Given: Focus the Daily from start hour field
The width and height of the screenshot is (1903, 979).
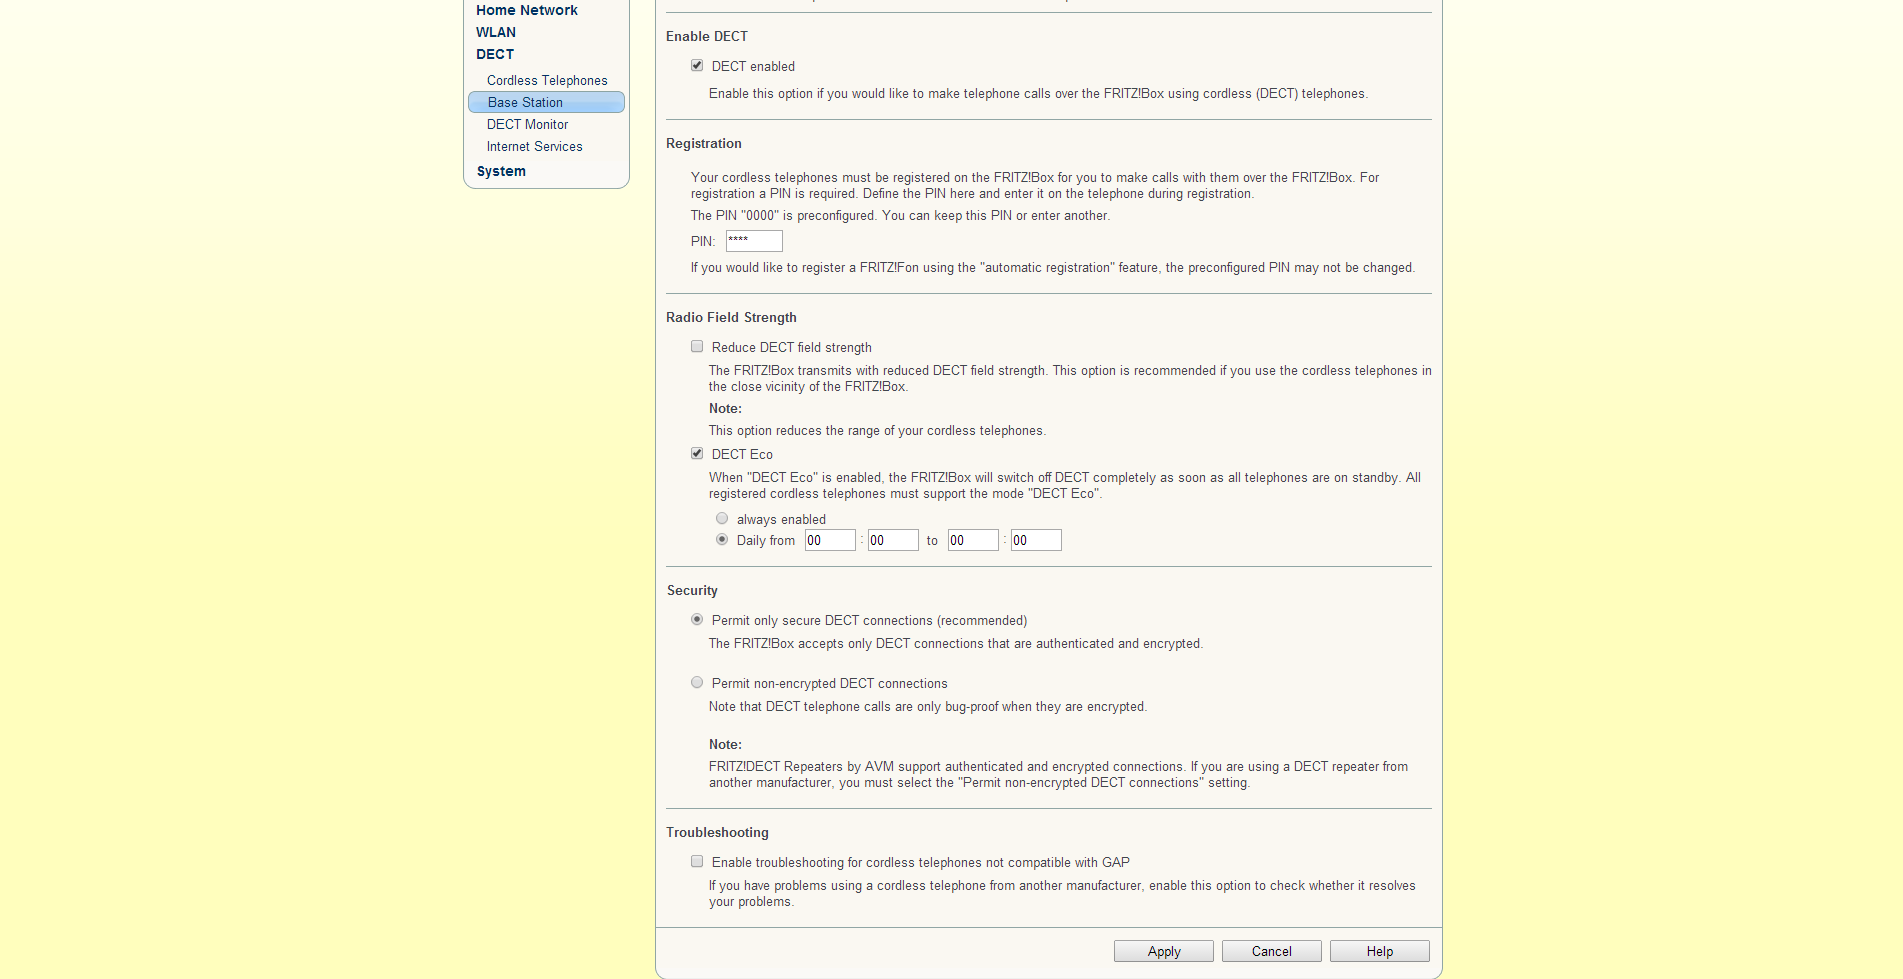Looking at the screenshot, I should point(830,540).
